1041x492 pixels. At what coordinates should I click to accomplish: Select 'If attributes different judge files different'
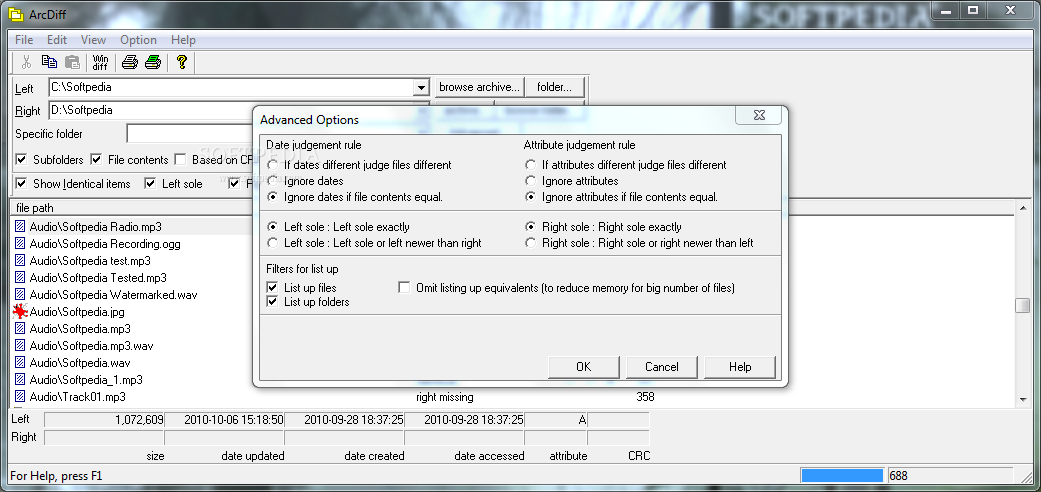pyautogui.click(x=530, y=165)
